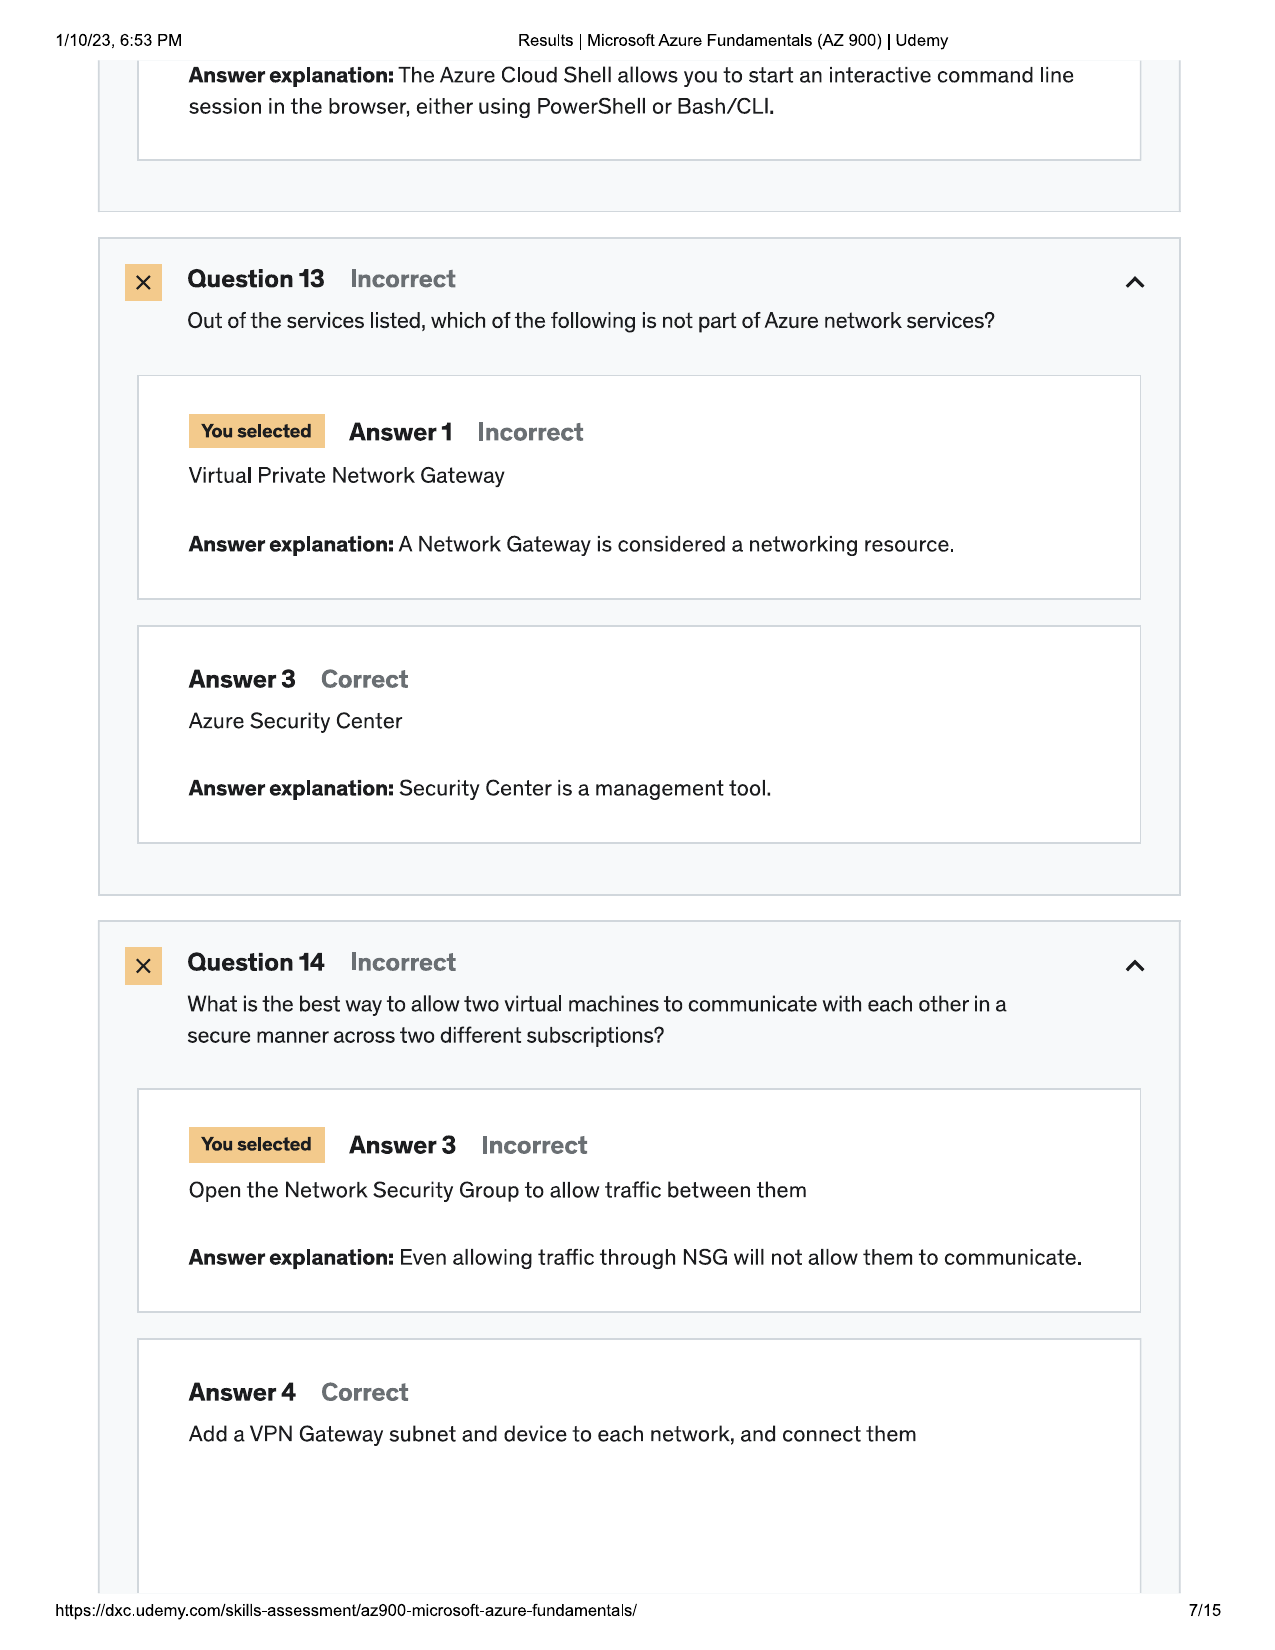Click the Question 14 heading
The height and width of the screenshot is (1650, 1275).
[x=256, y=962]
